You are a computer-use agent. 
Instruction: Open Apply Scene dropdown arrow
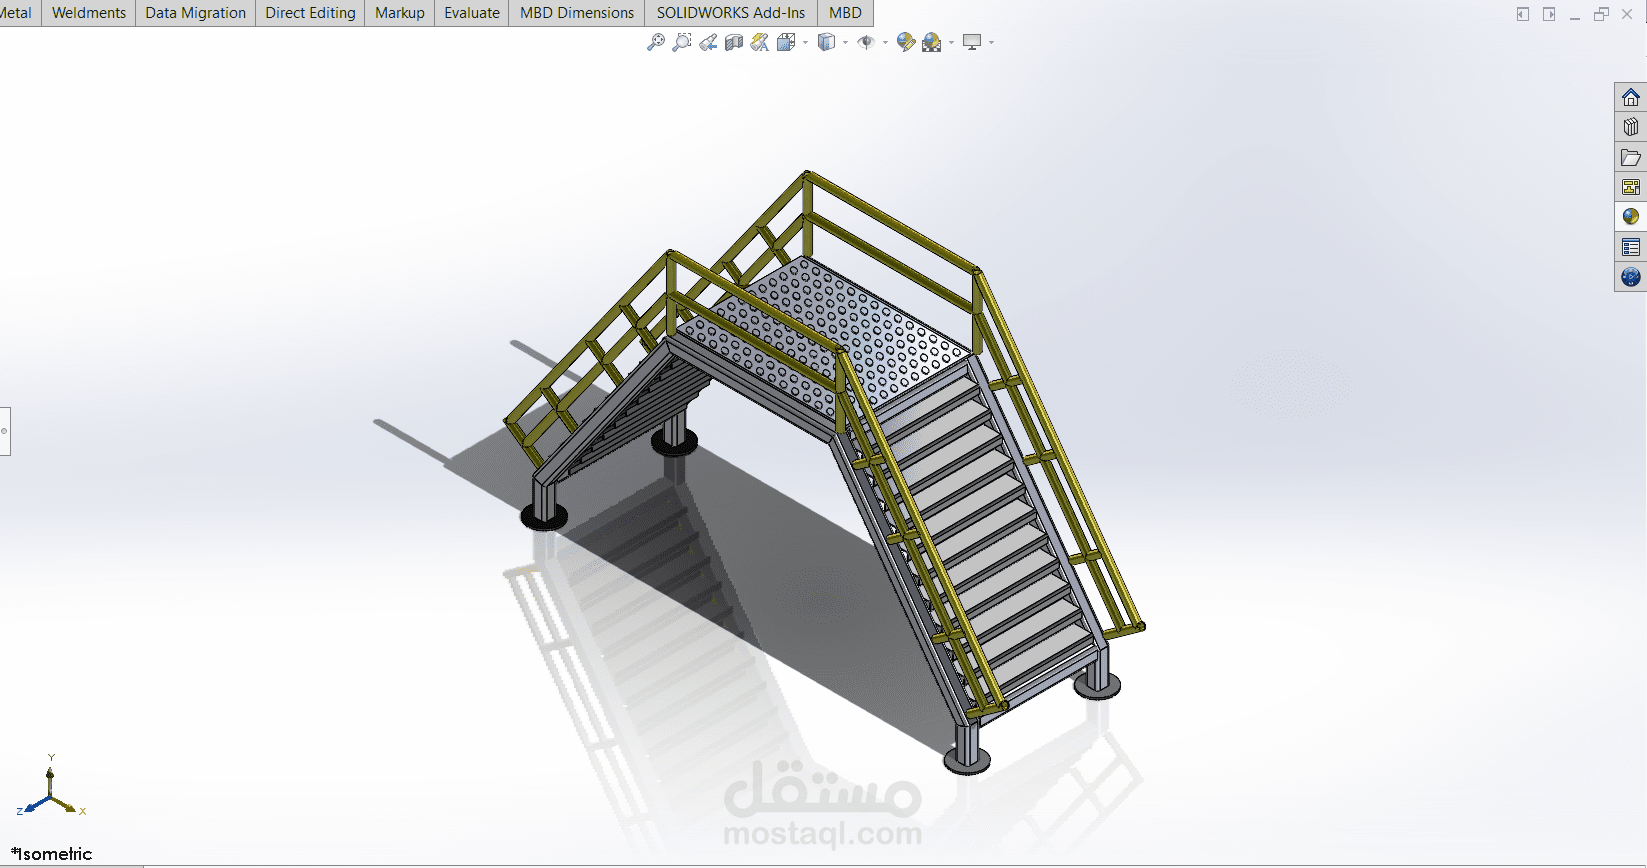point(951,42)
